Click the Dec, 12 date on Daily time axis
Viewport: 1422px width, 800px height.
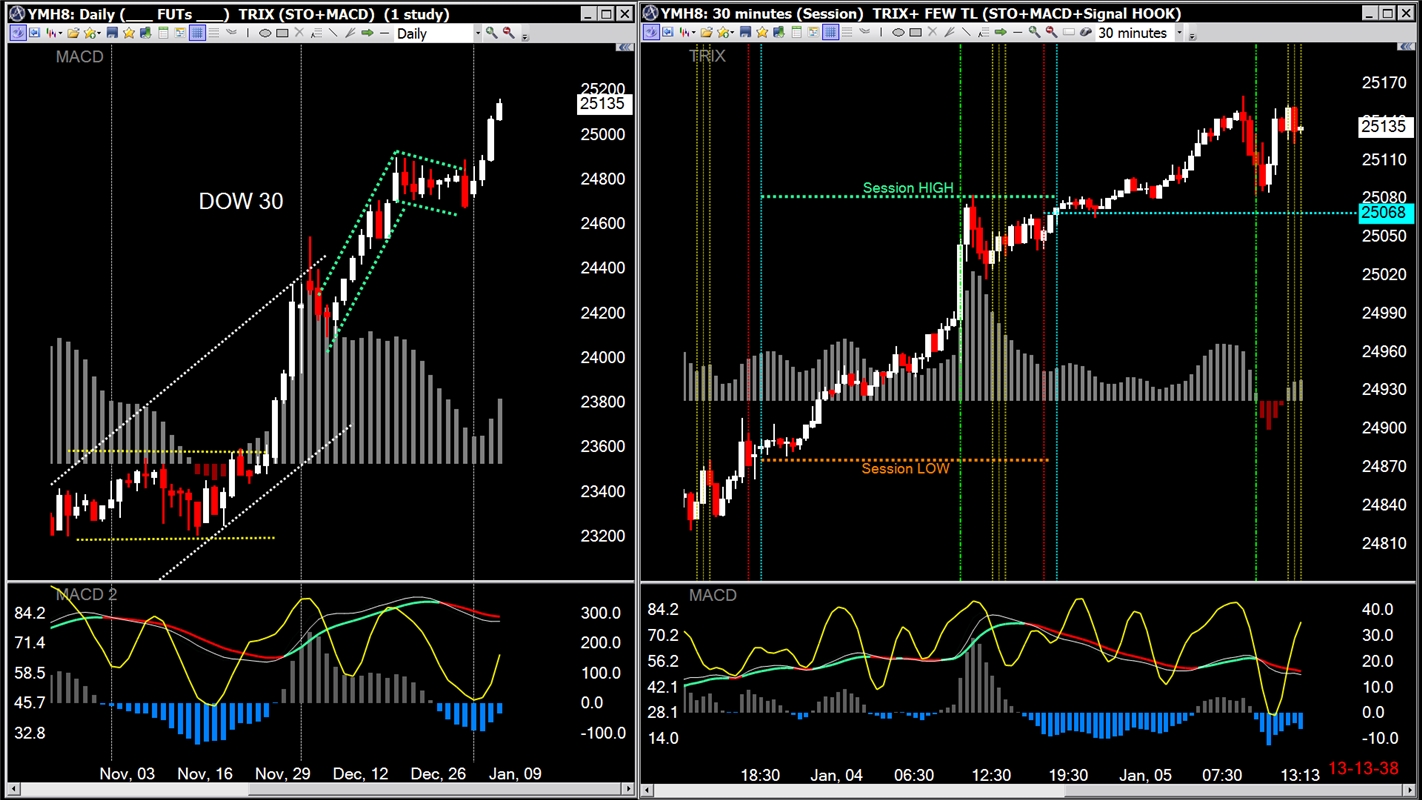click(361, 774)
